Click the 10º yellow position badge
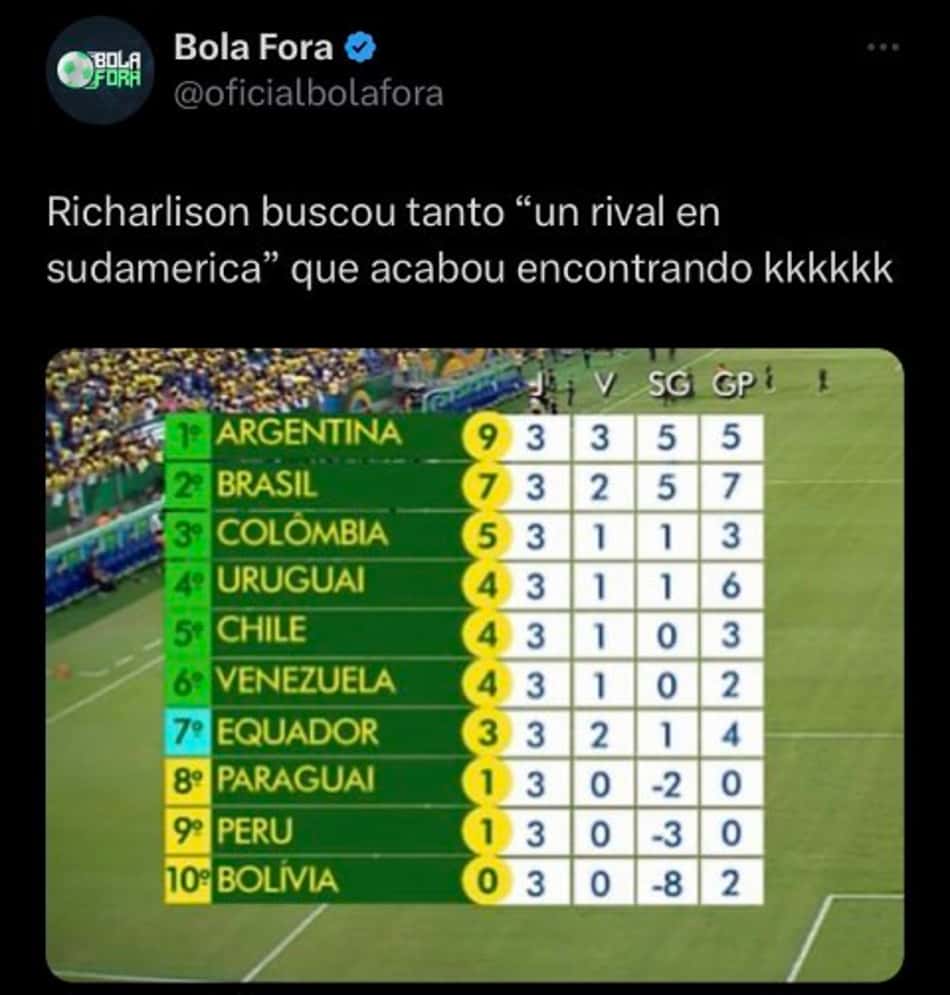Viewport: 950px width, 995px height. point(187,881)
